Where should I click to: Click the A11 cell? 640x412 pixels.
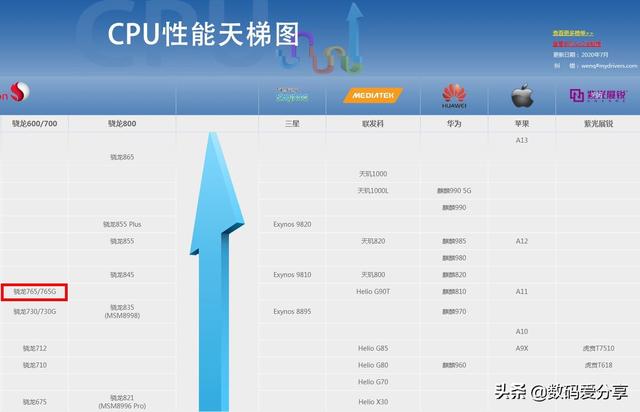[x=522, y=291]
